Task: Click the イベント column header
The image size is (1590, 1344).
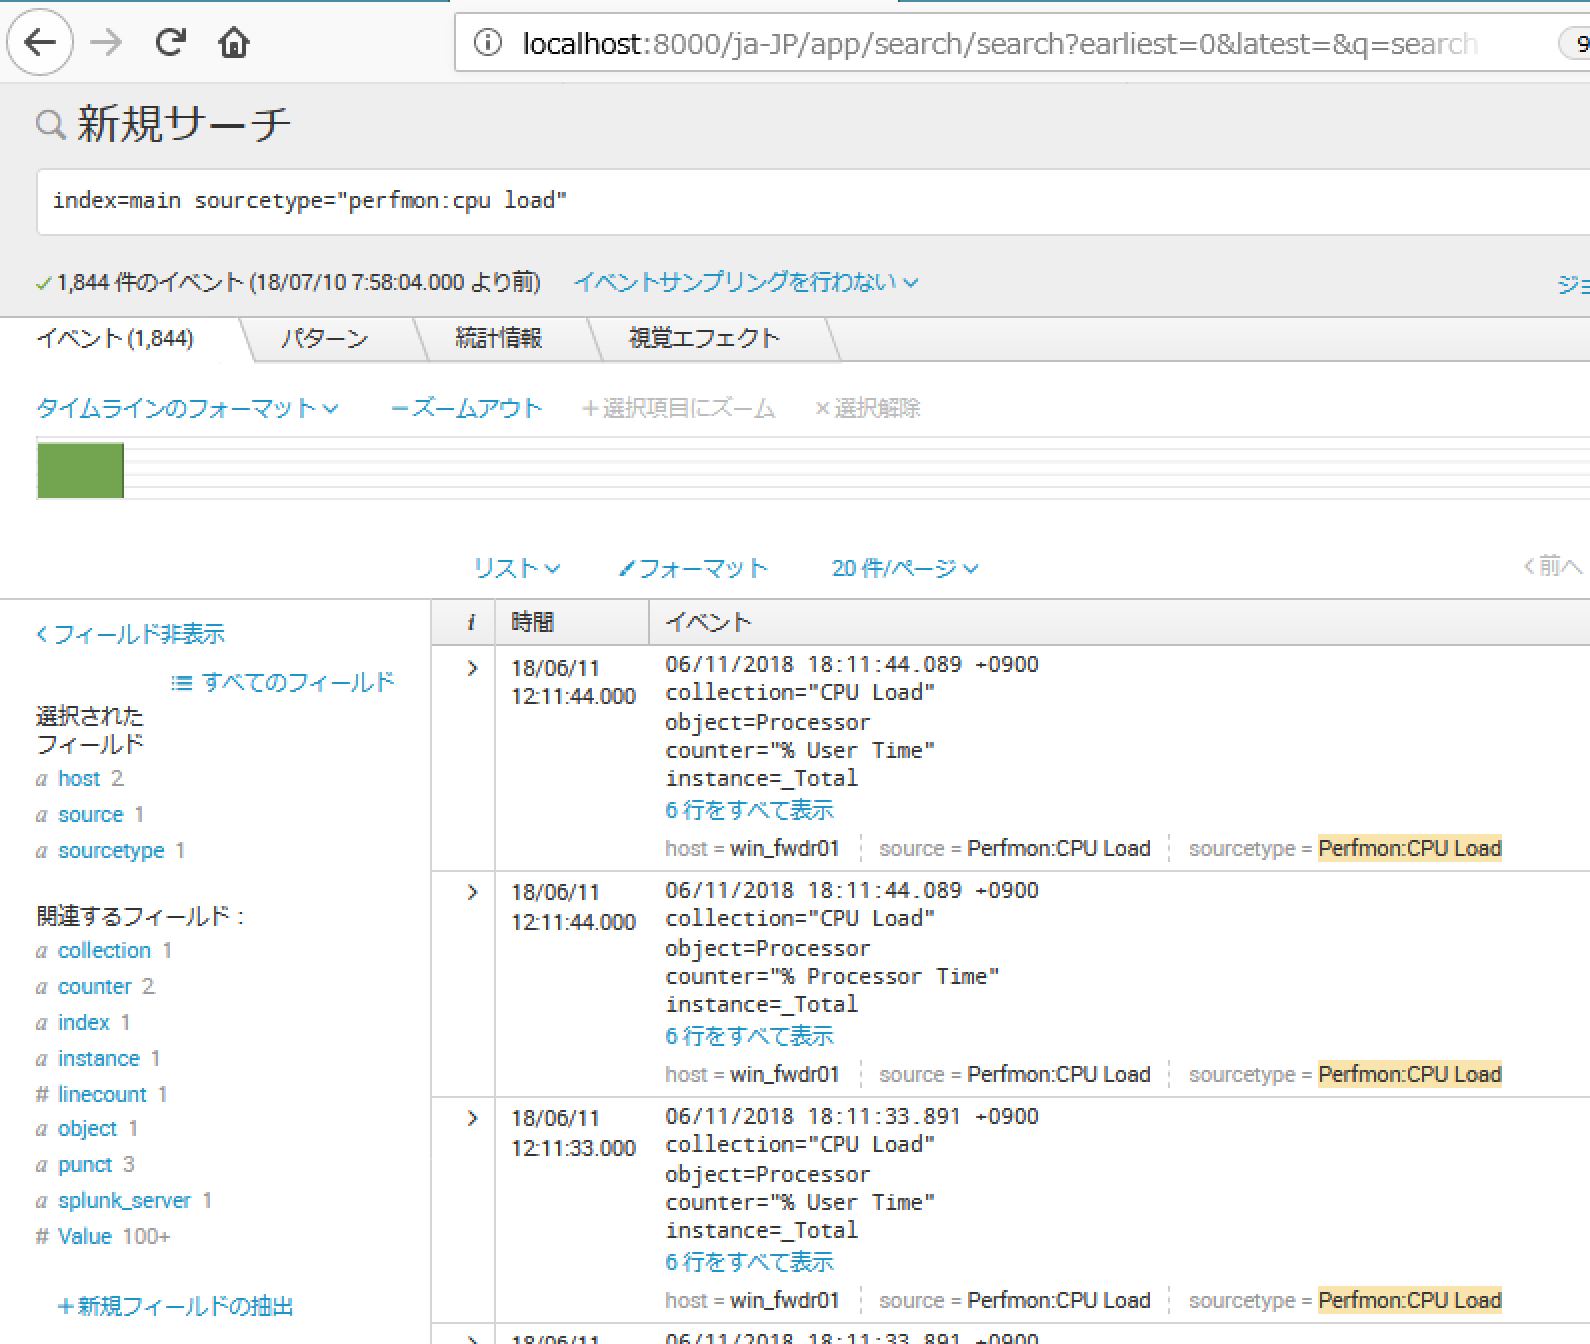Action: pos(709,622)
